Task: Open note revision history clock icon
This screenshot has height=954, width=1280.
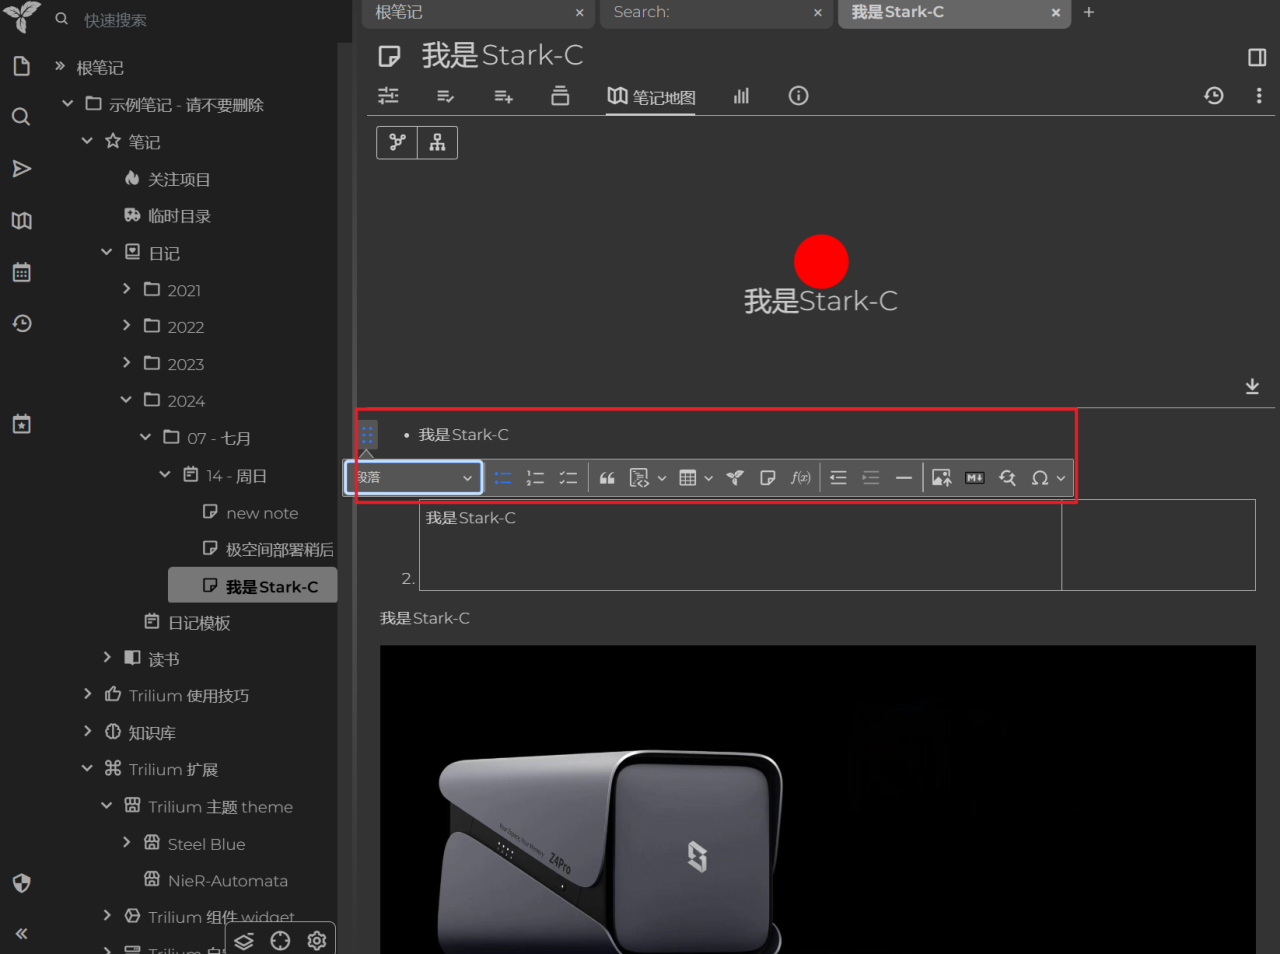Action: pyautogui.click(x=1213, y=95)
